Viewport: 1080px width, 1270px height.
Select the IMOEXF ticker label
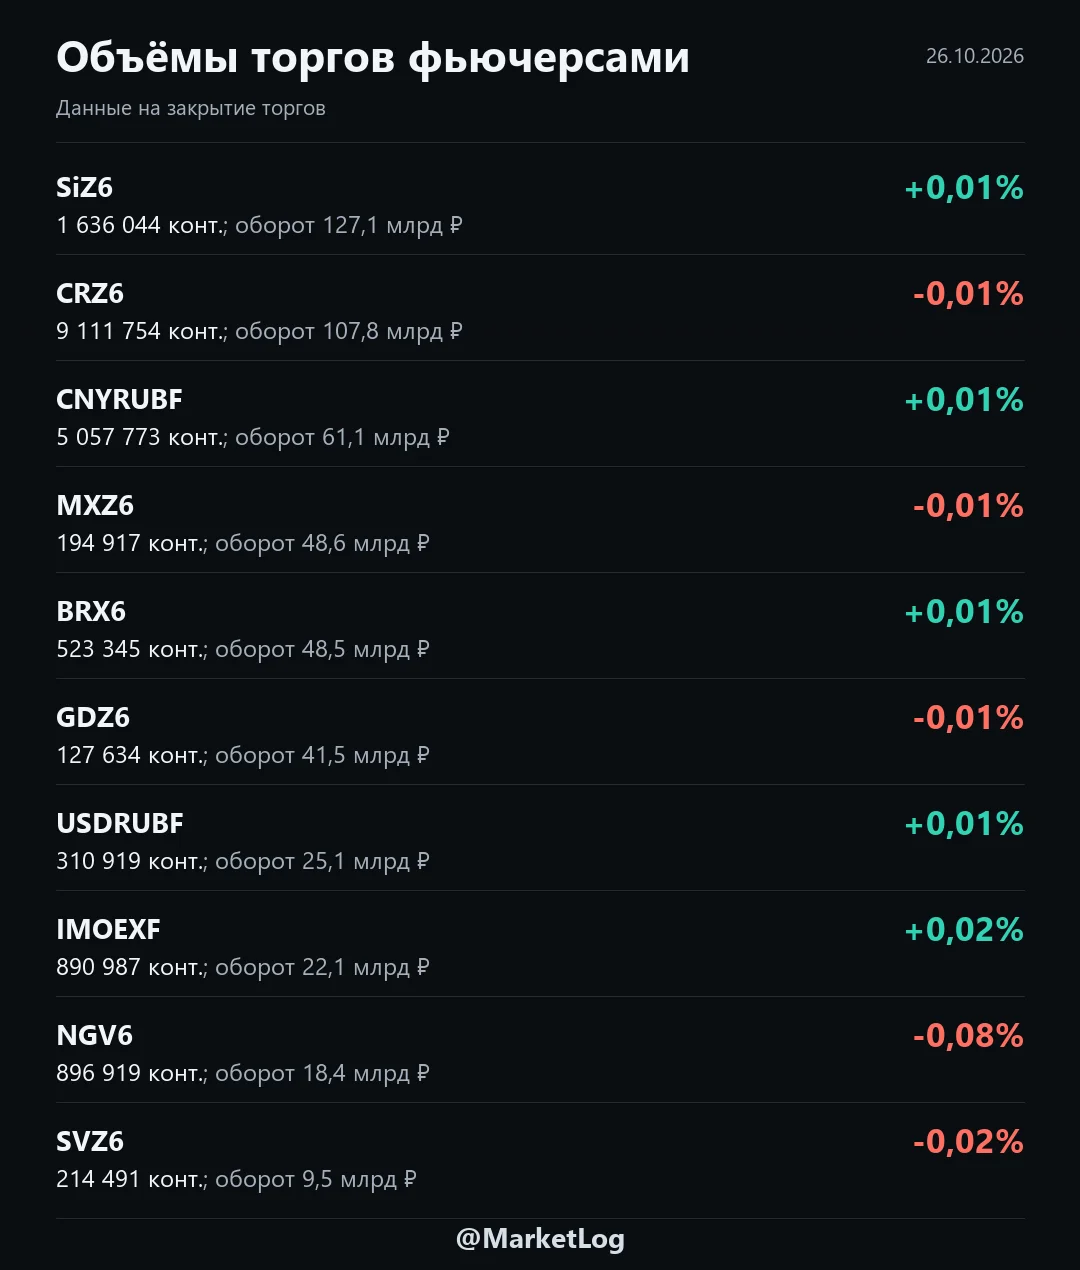[x=108, y=930]
